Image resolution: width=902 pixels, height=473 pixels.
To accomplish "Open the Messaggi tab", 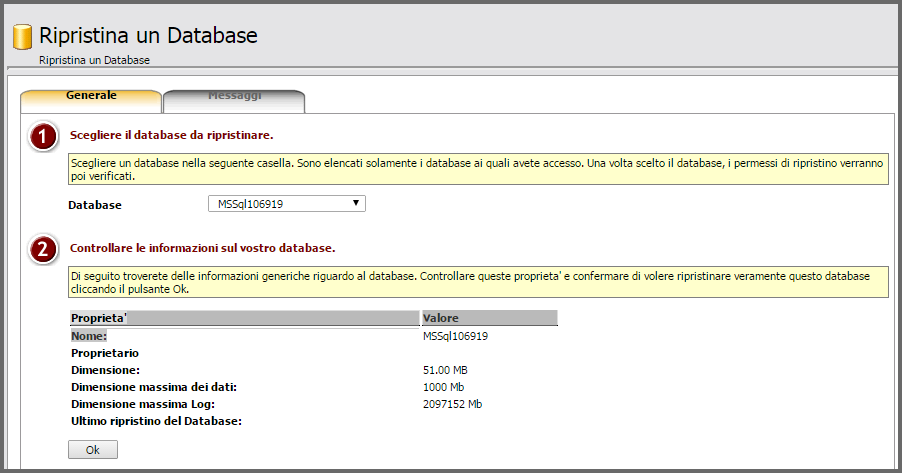I will click(x=234, y=96).
